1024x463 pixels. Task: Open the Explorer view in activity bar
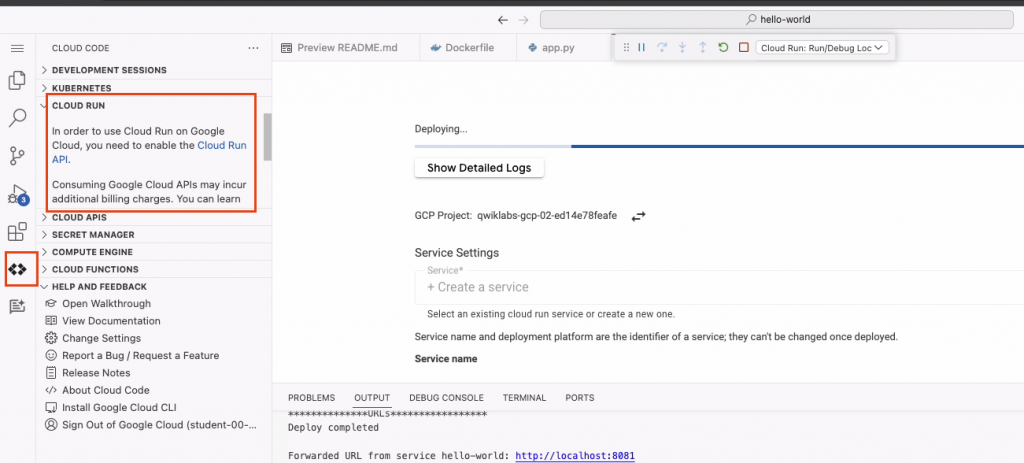point(17,81)
